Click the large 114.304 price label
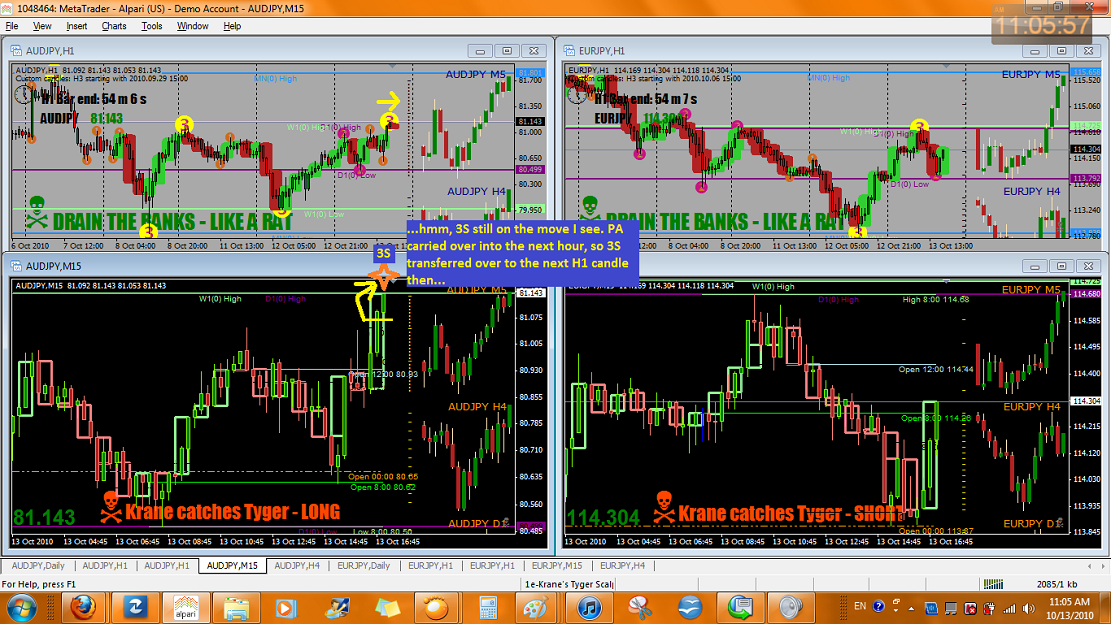This screenshot has width=1111, height=624. pyautogui.click(x=603, y=518)
